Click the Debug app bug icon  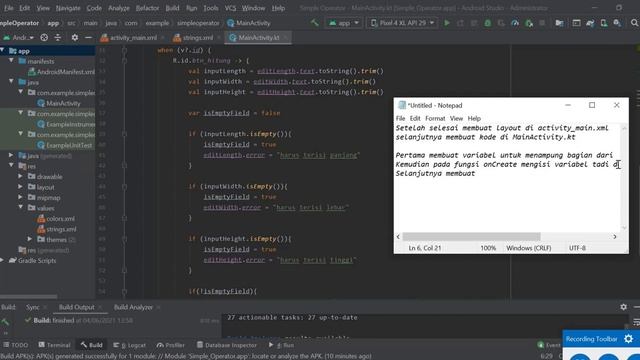[x=487, y=23]
